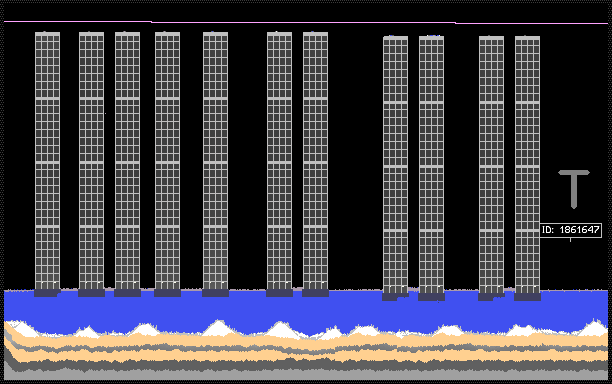Viewport: 612px width, 384px height.
Task: Click the white peak at the far right edge
Action: click(594, 329)
